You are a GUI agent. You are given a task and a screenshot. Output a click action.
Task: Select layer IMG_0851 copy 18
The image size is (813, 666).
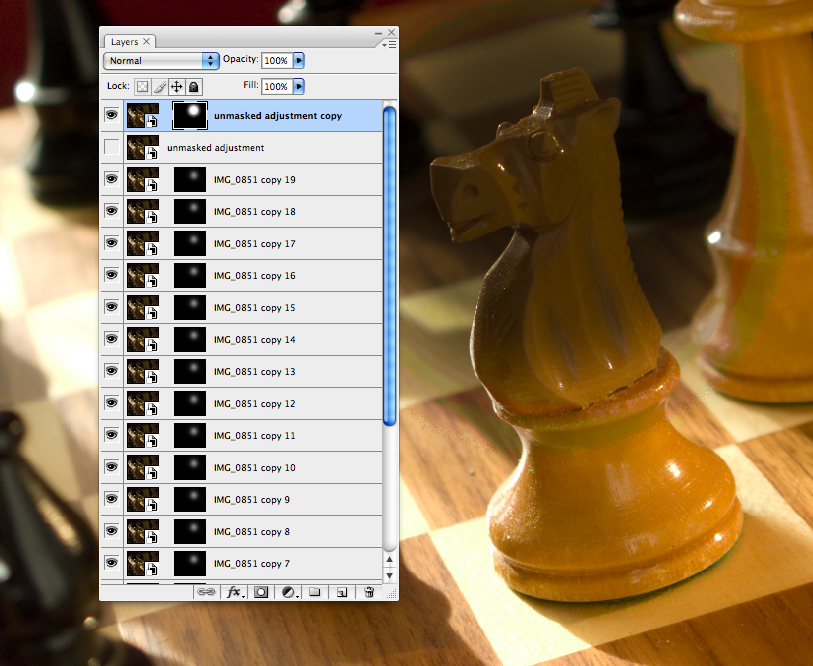(255, 212)
